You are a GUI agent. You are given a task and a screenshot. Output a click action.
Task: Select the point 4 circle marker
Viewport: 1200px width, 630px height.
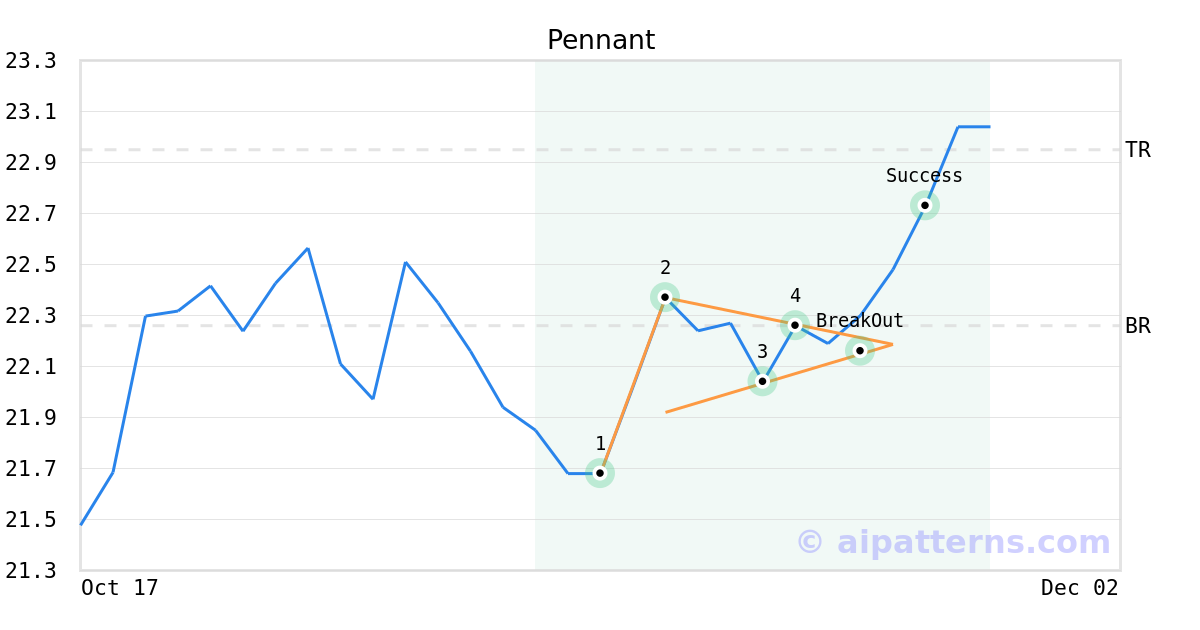(795, 324)
